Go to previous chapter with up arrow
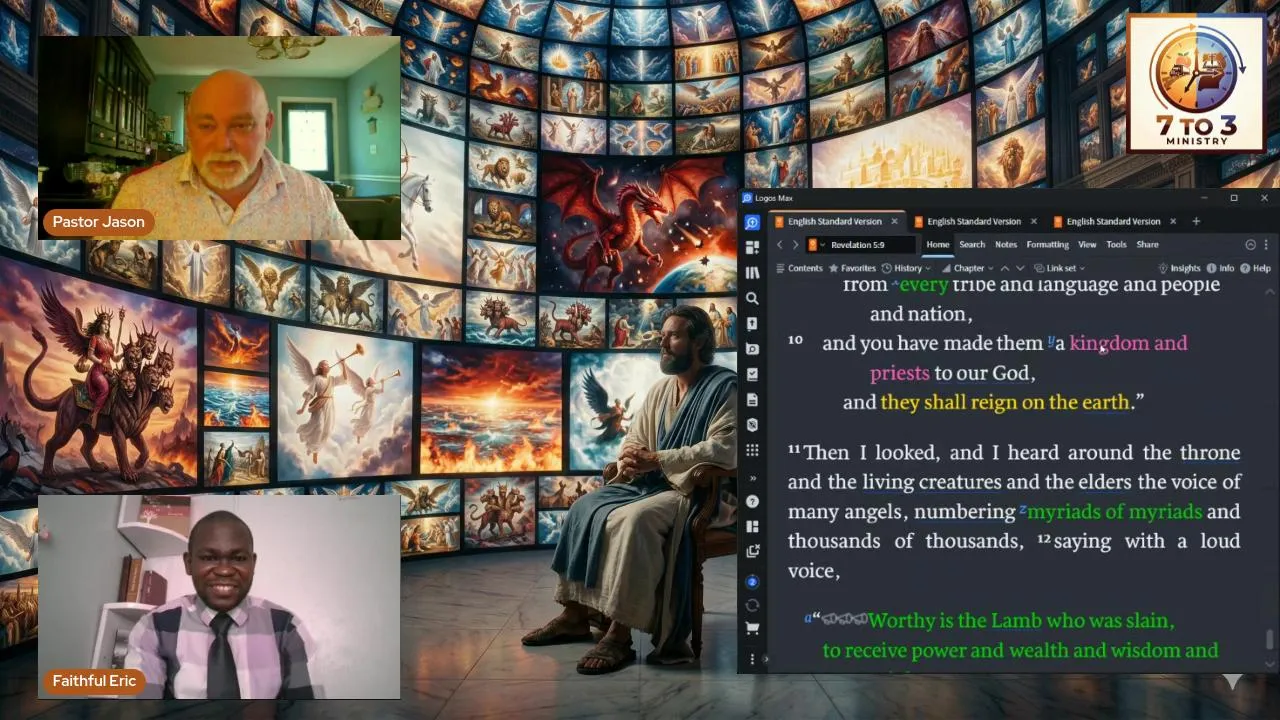This screenshot has width=1280, height=720. coord(1004,268)
